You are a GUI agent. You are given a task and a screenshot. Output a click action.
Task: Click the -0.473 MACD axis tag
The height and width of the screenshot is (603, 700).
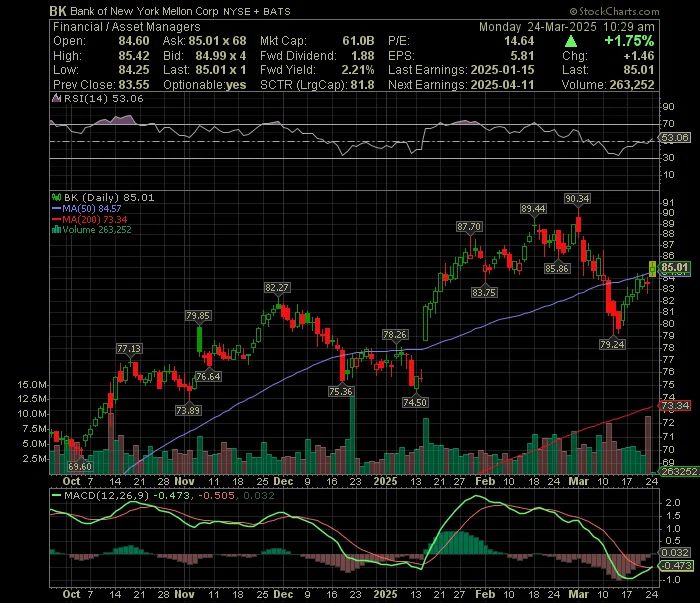click(x=675, y=566)
